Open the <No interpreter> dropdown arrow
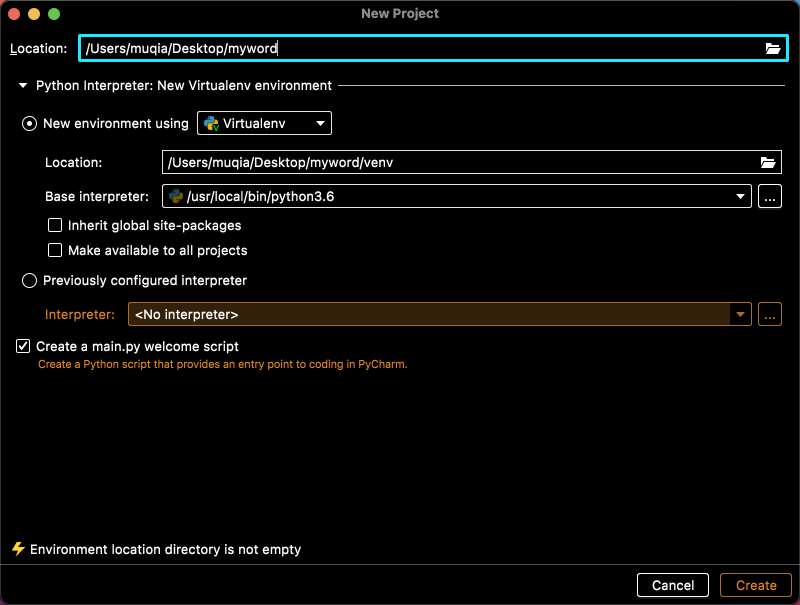This screenshot has width=800, height=605. (740, 315)
